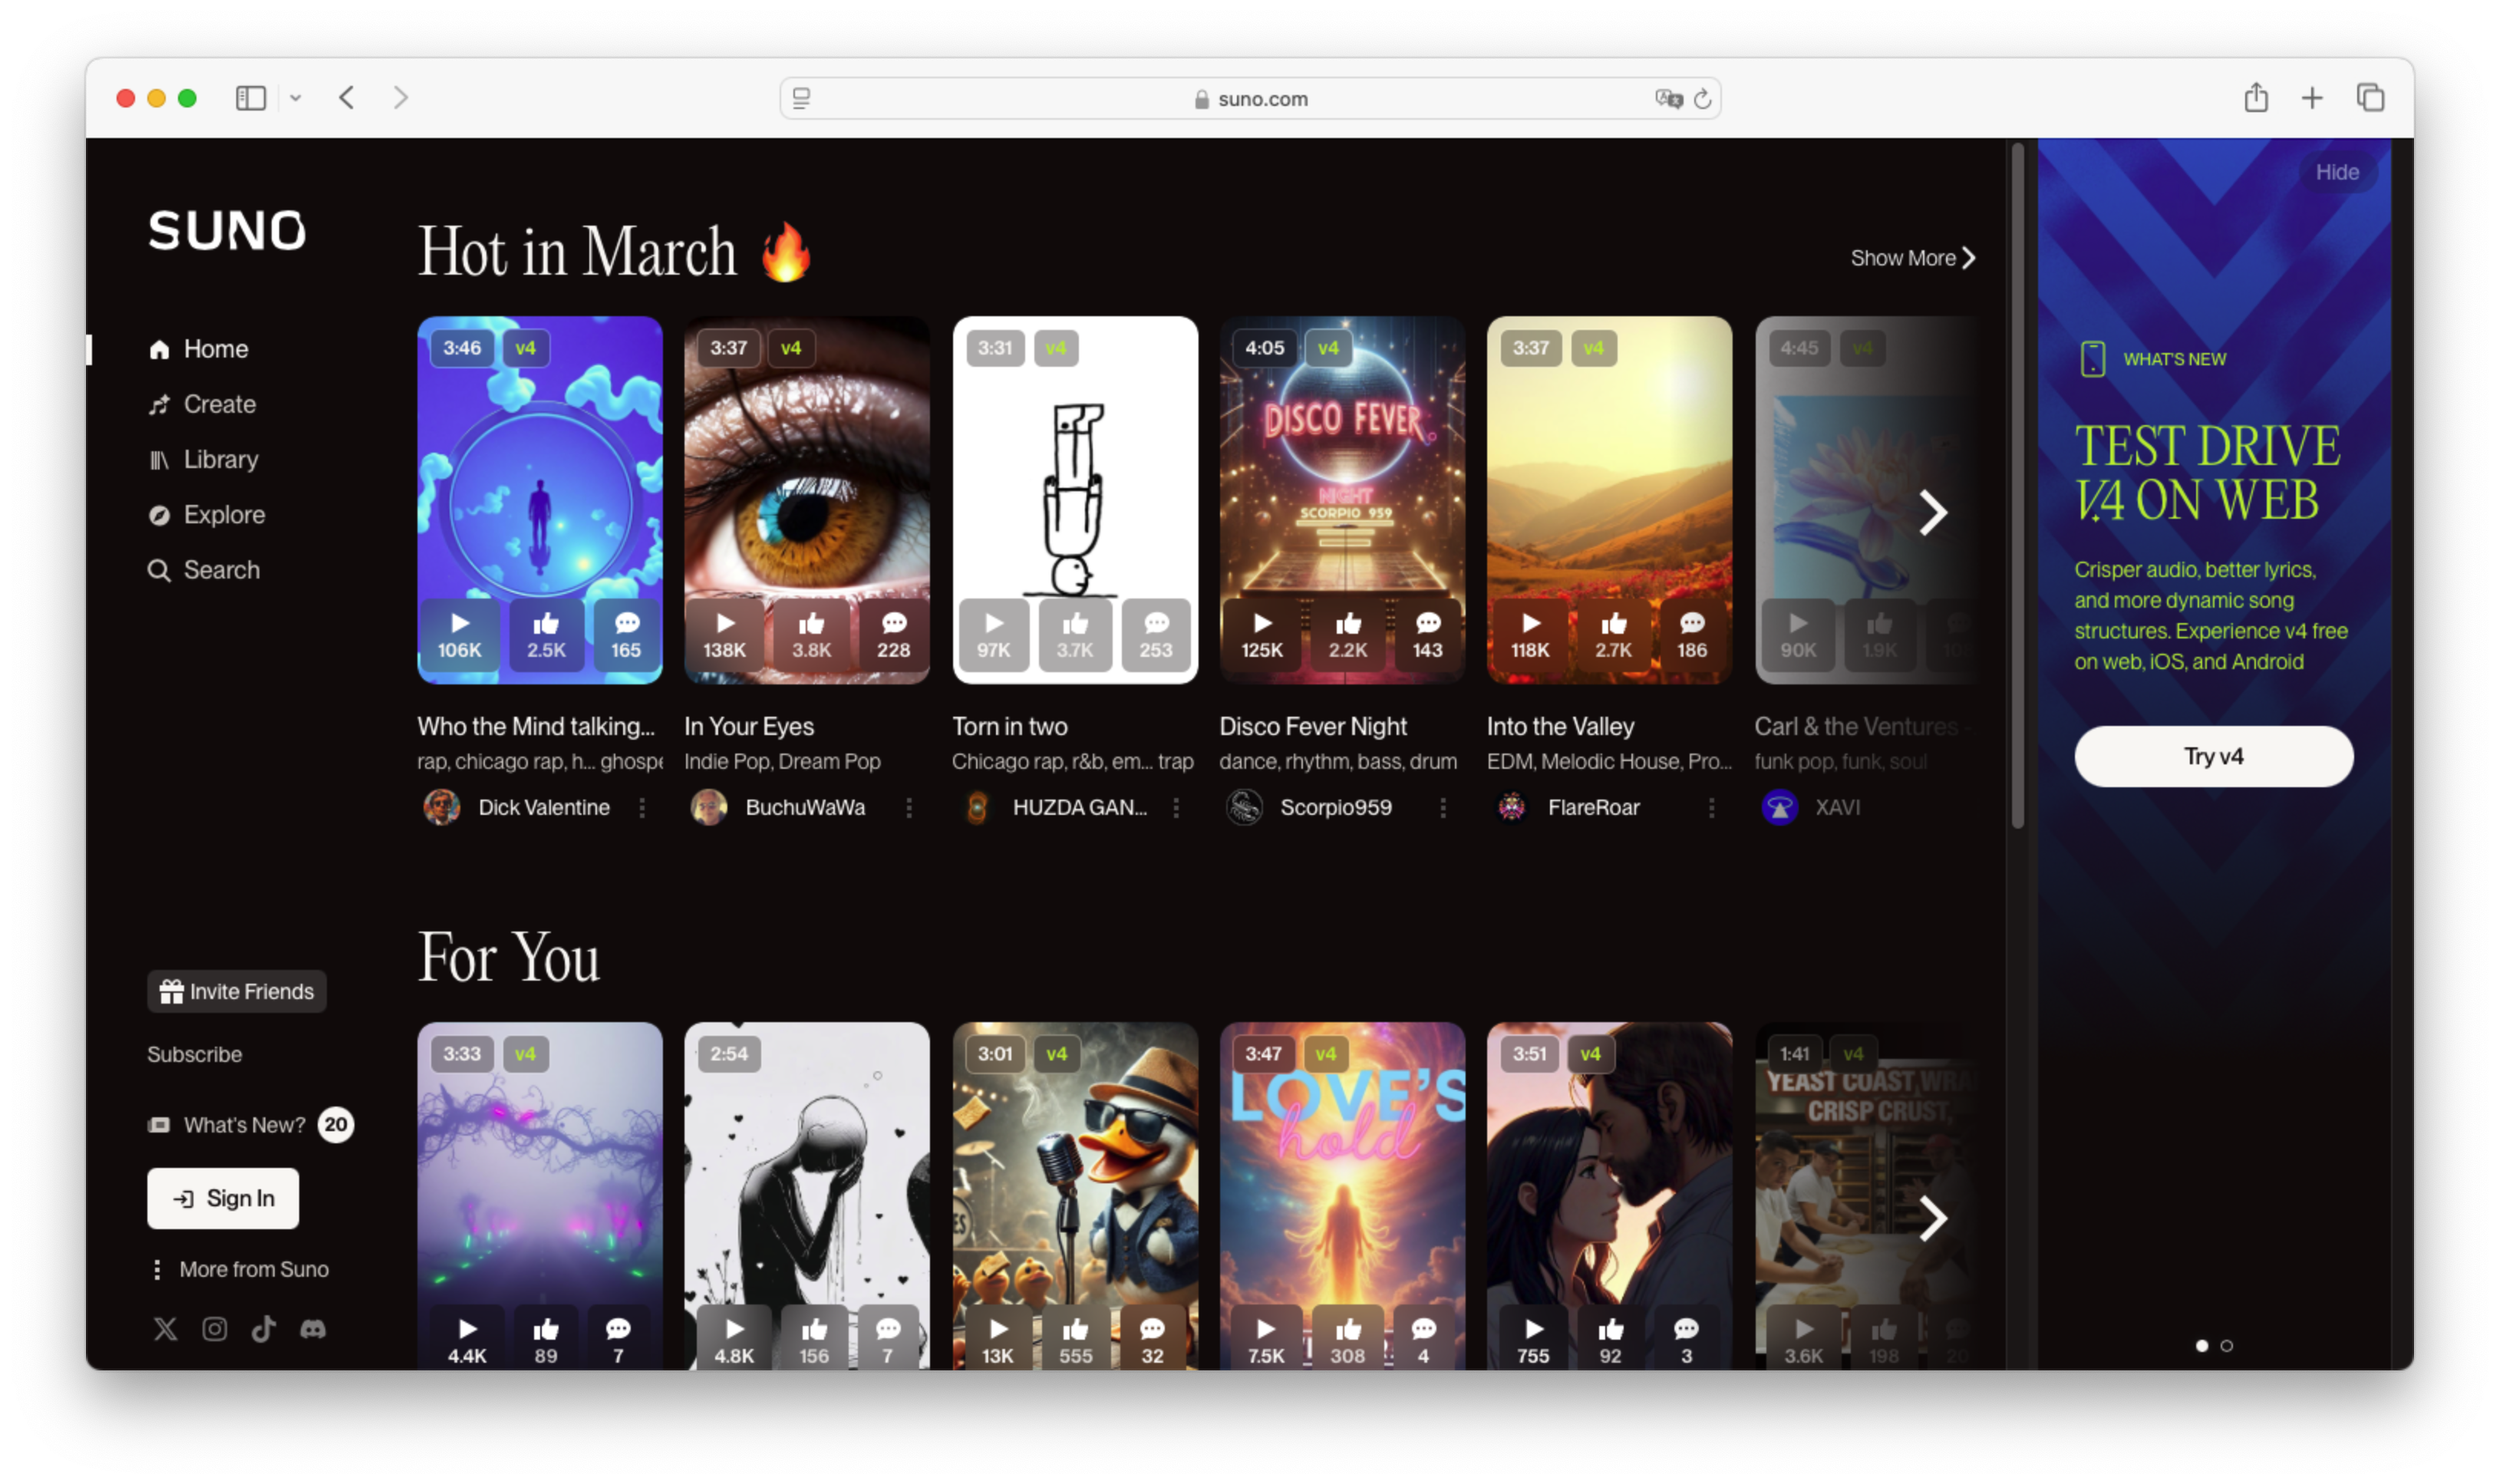Open options menu for FlareRoar song
Screen dimensions: 2500x1484
[1711, 807]
